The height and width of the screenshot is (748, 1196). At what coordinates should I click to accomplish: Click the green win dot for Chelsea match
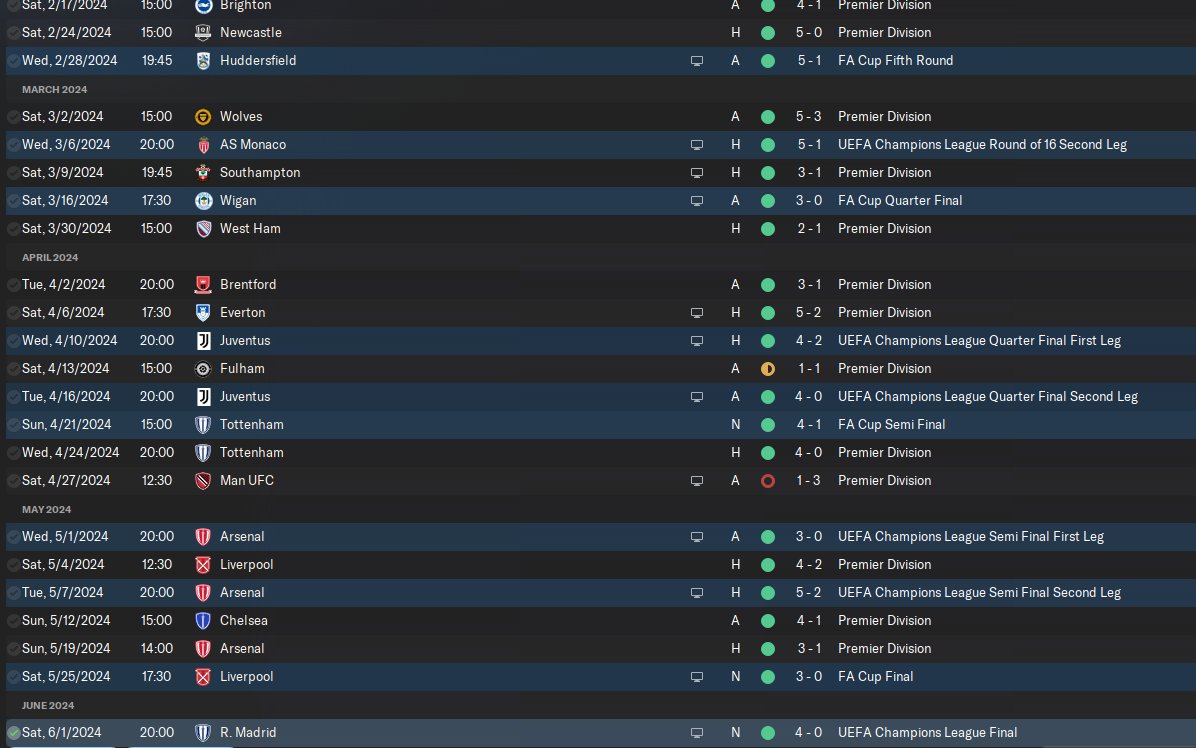click(768, 621)
